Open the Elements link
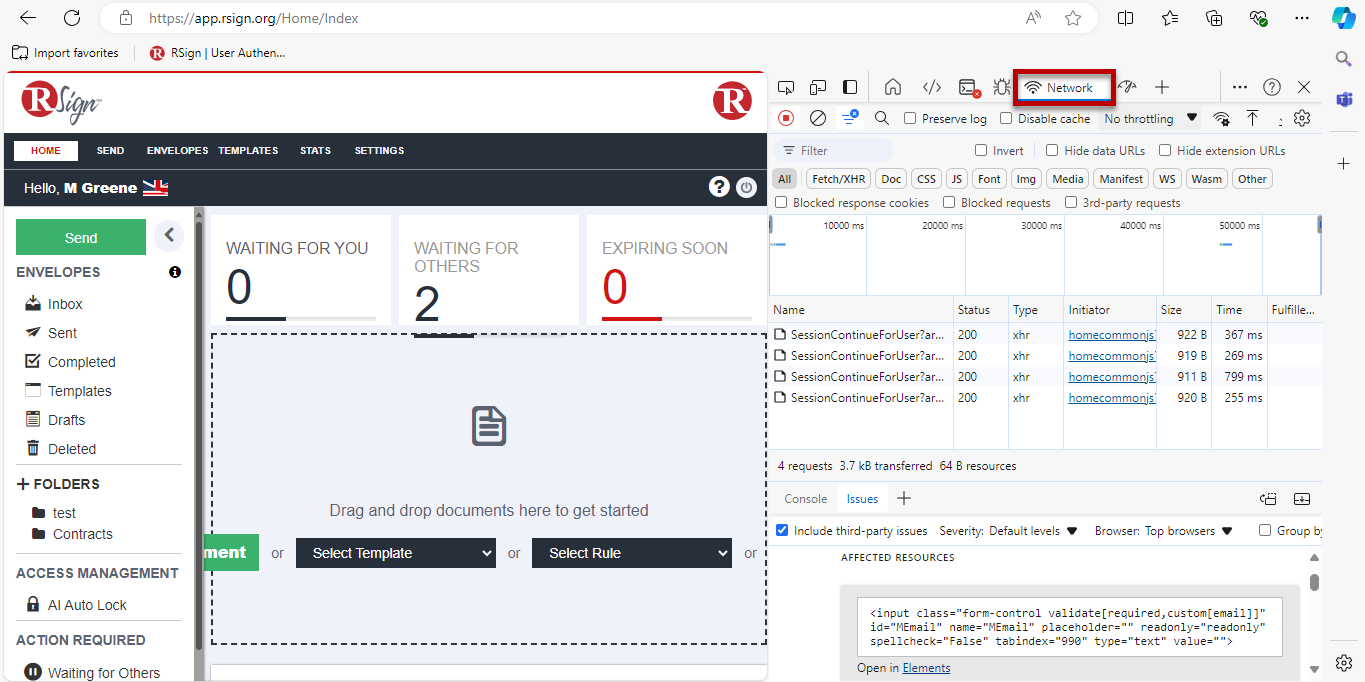The image size is (1365, 682). click(x=926, y=668)
